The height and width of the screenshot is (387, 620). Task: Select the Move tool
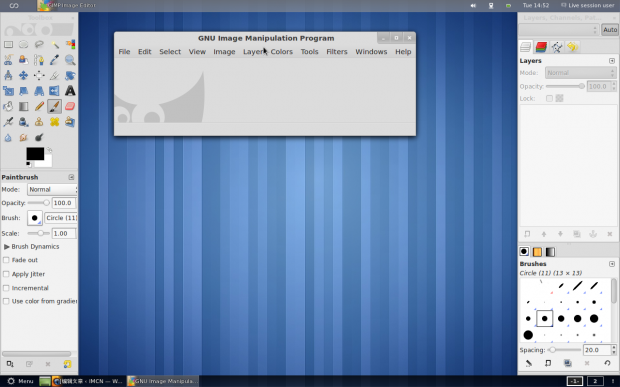tap(23, 75)
